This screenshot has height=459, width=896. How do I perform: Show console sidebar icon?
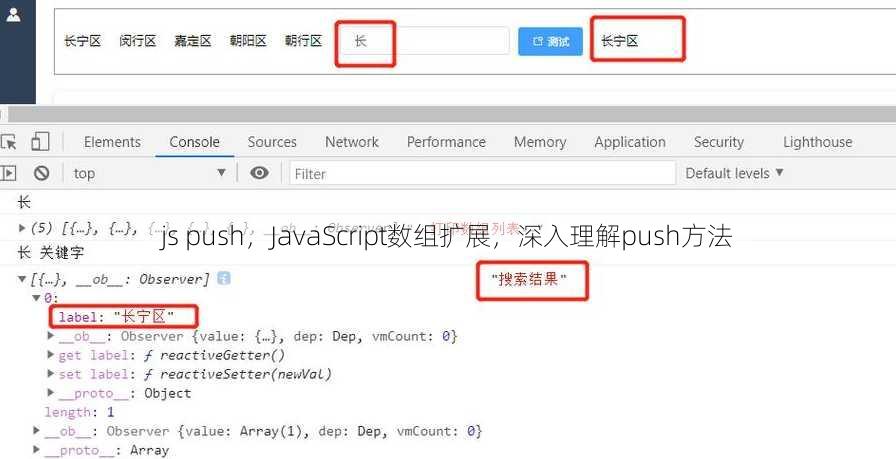click(9, 173)
